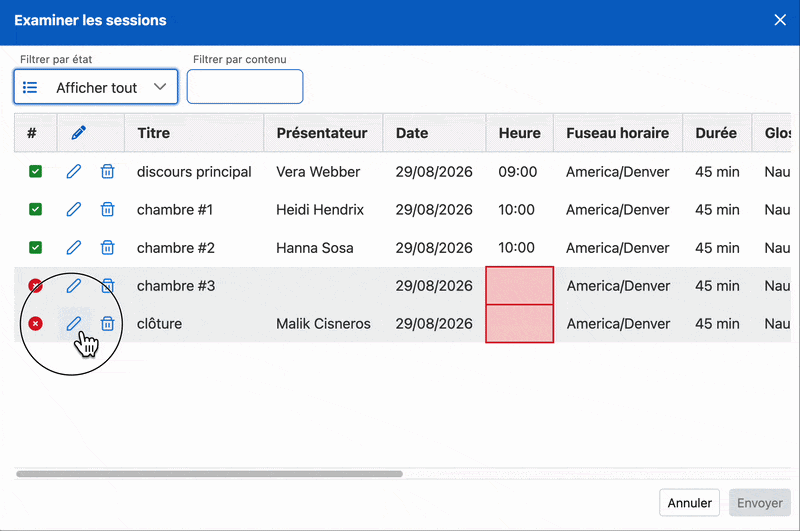The height and width of the screenshot is (531, 800).
Task: Click the Présentateur column header
Action: click(323, 133)
